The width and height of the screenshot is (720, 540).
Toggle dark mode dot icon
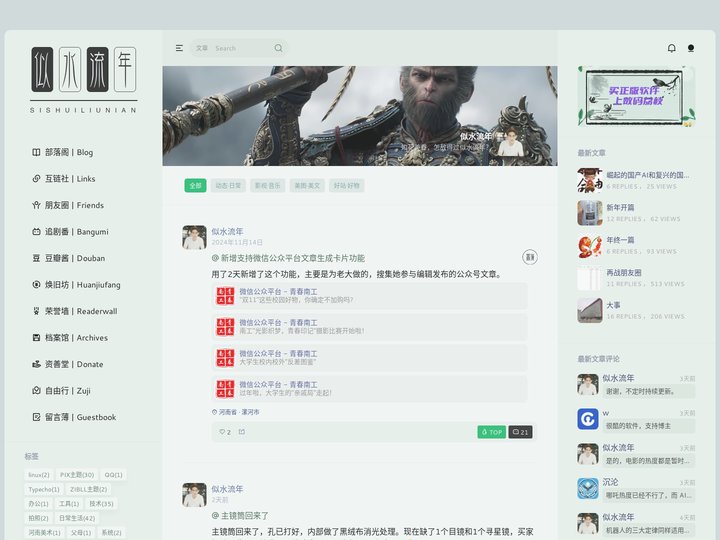pyautogui.click(x=691, y=48)
